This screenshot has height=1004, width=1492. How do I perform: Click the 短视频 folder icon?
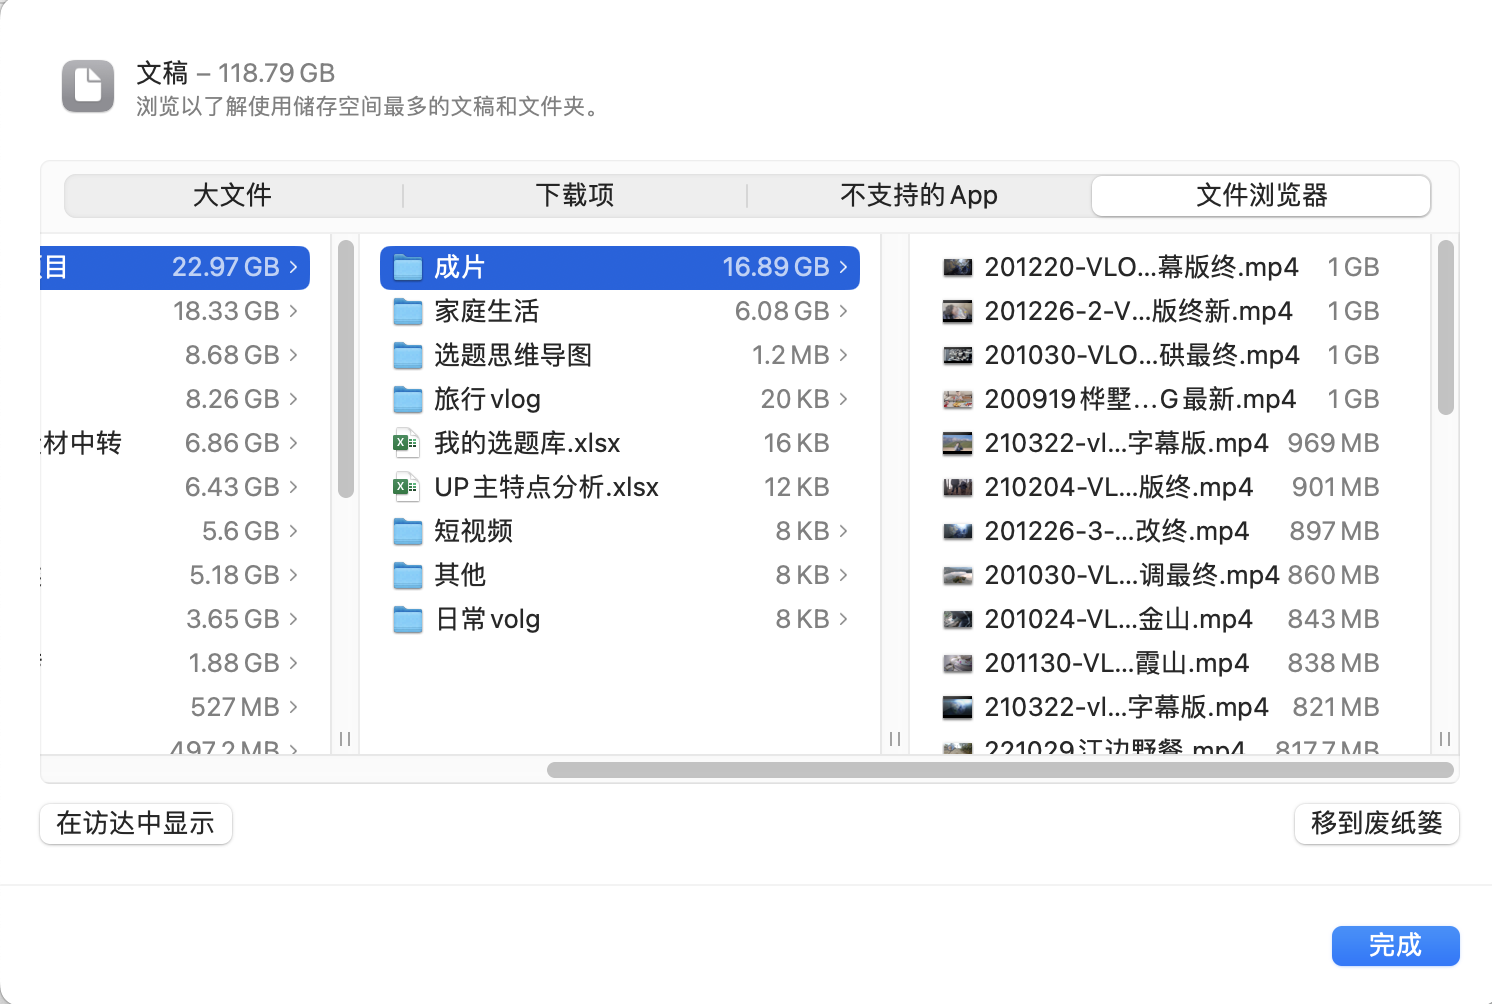[407, 531]
